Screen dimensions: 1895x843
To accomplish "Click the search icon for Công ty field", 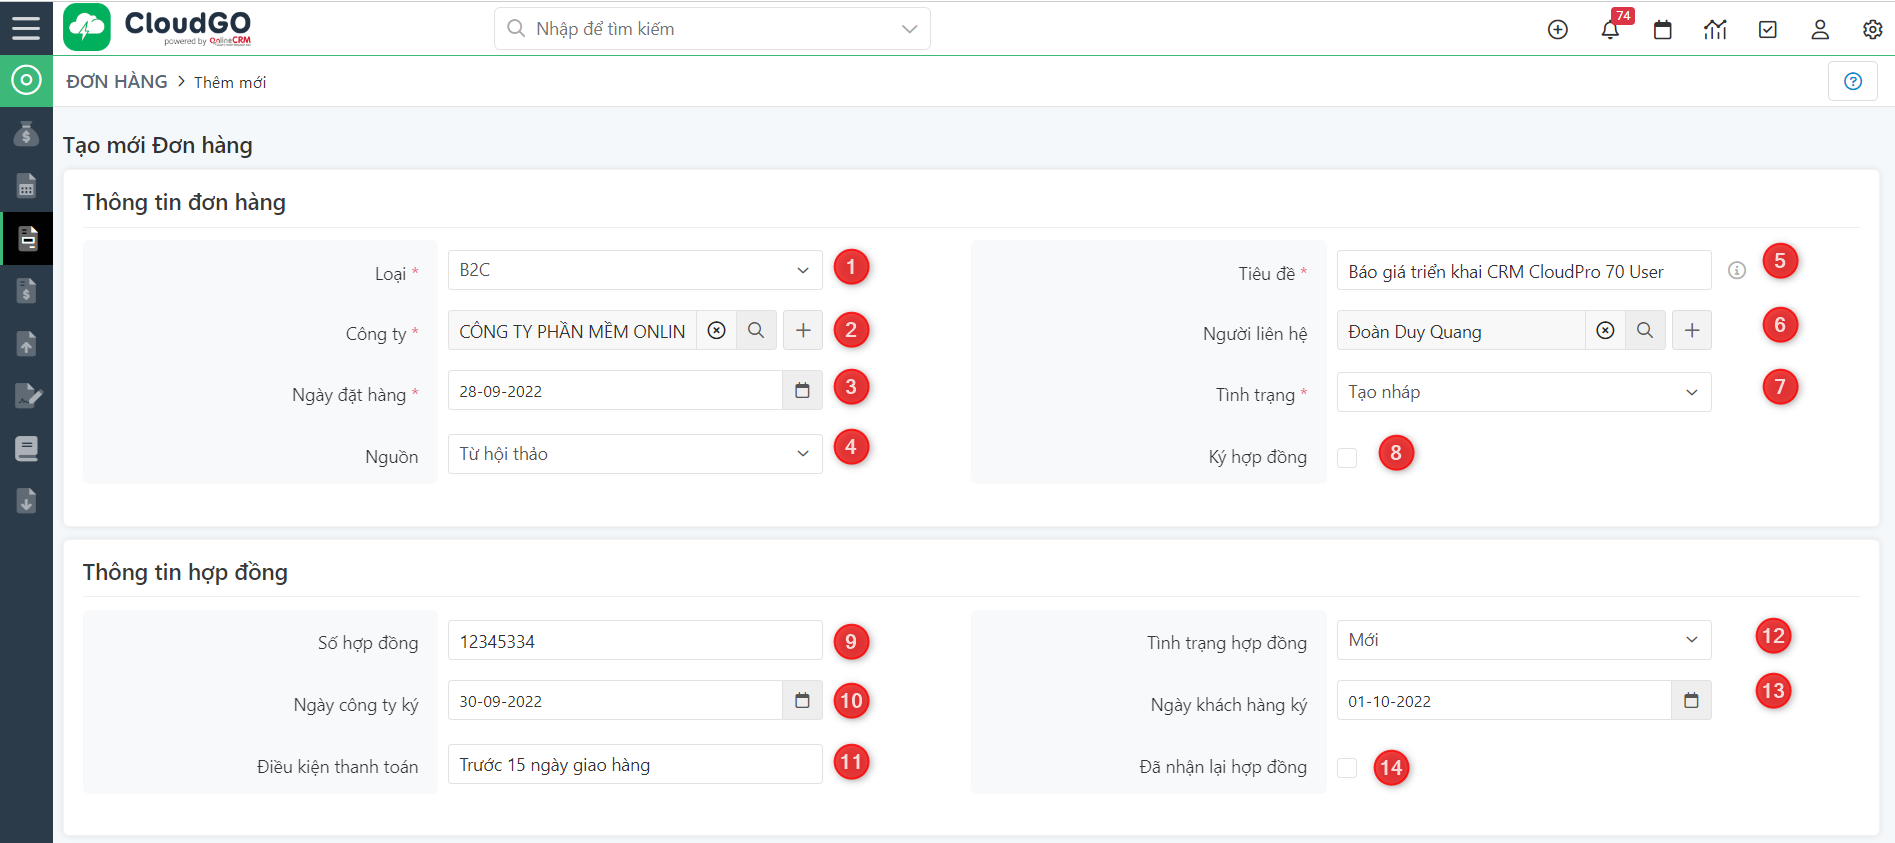I will tap(756, 331).
